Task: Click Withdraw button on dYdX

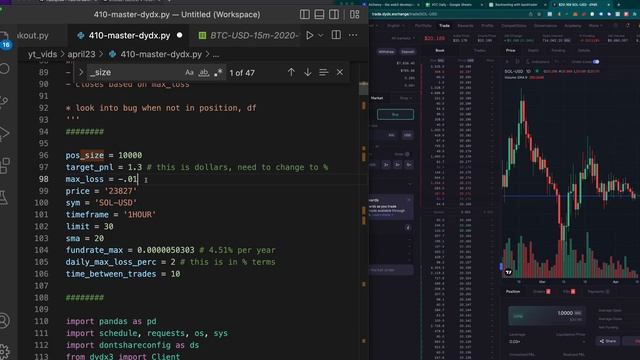Action: (386, 52)
